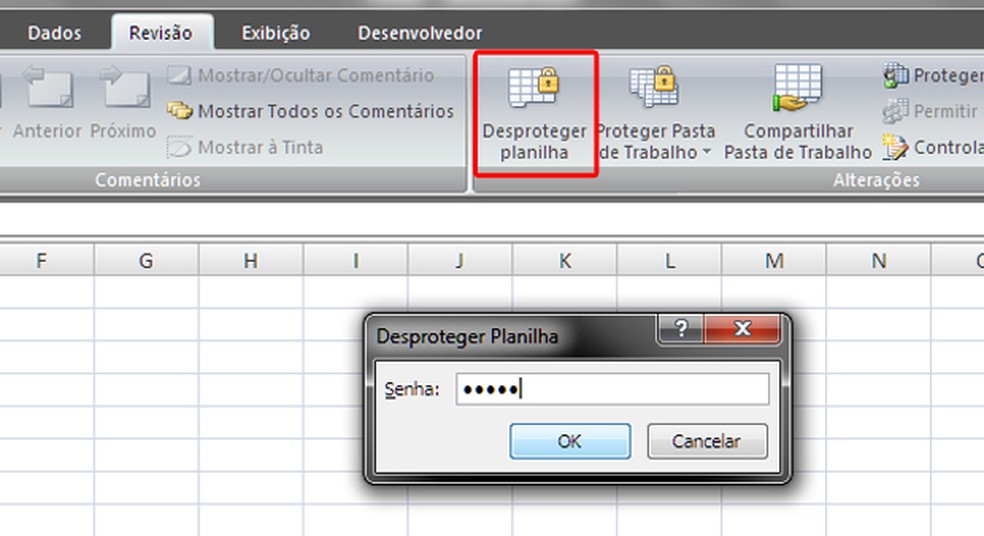Close the Desproteger Planilha dialog
The width and height of the screenshot is (984, 536).
pos(742,328)
